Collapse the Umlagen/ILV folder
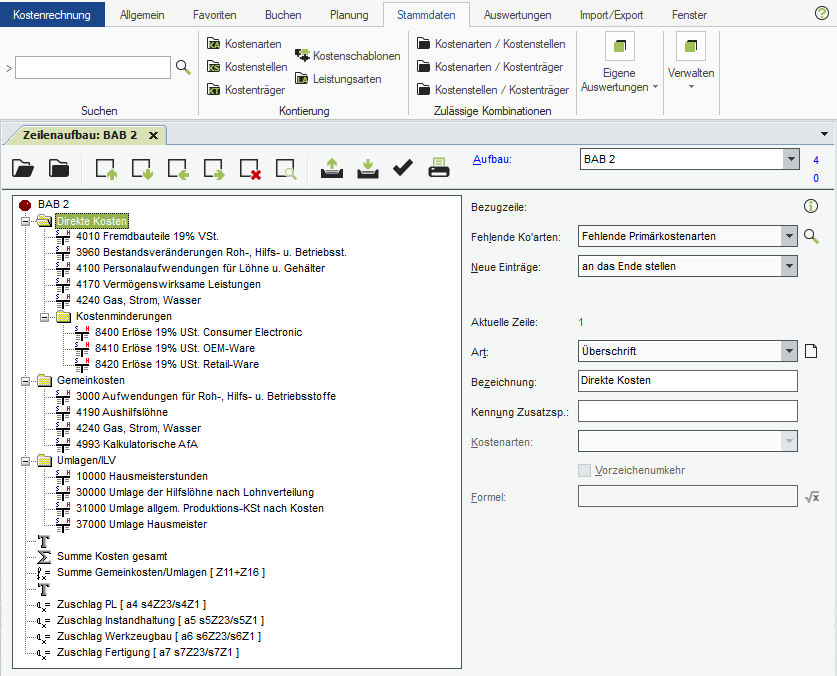 pos(25,461)
